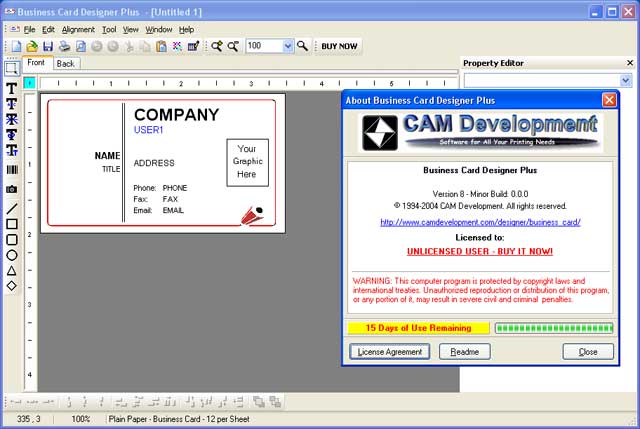Pick the Line drawing tool
640x429 pixels.
tap(11, 208)
